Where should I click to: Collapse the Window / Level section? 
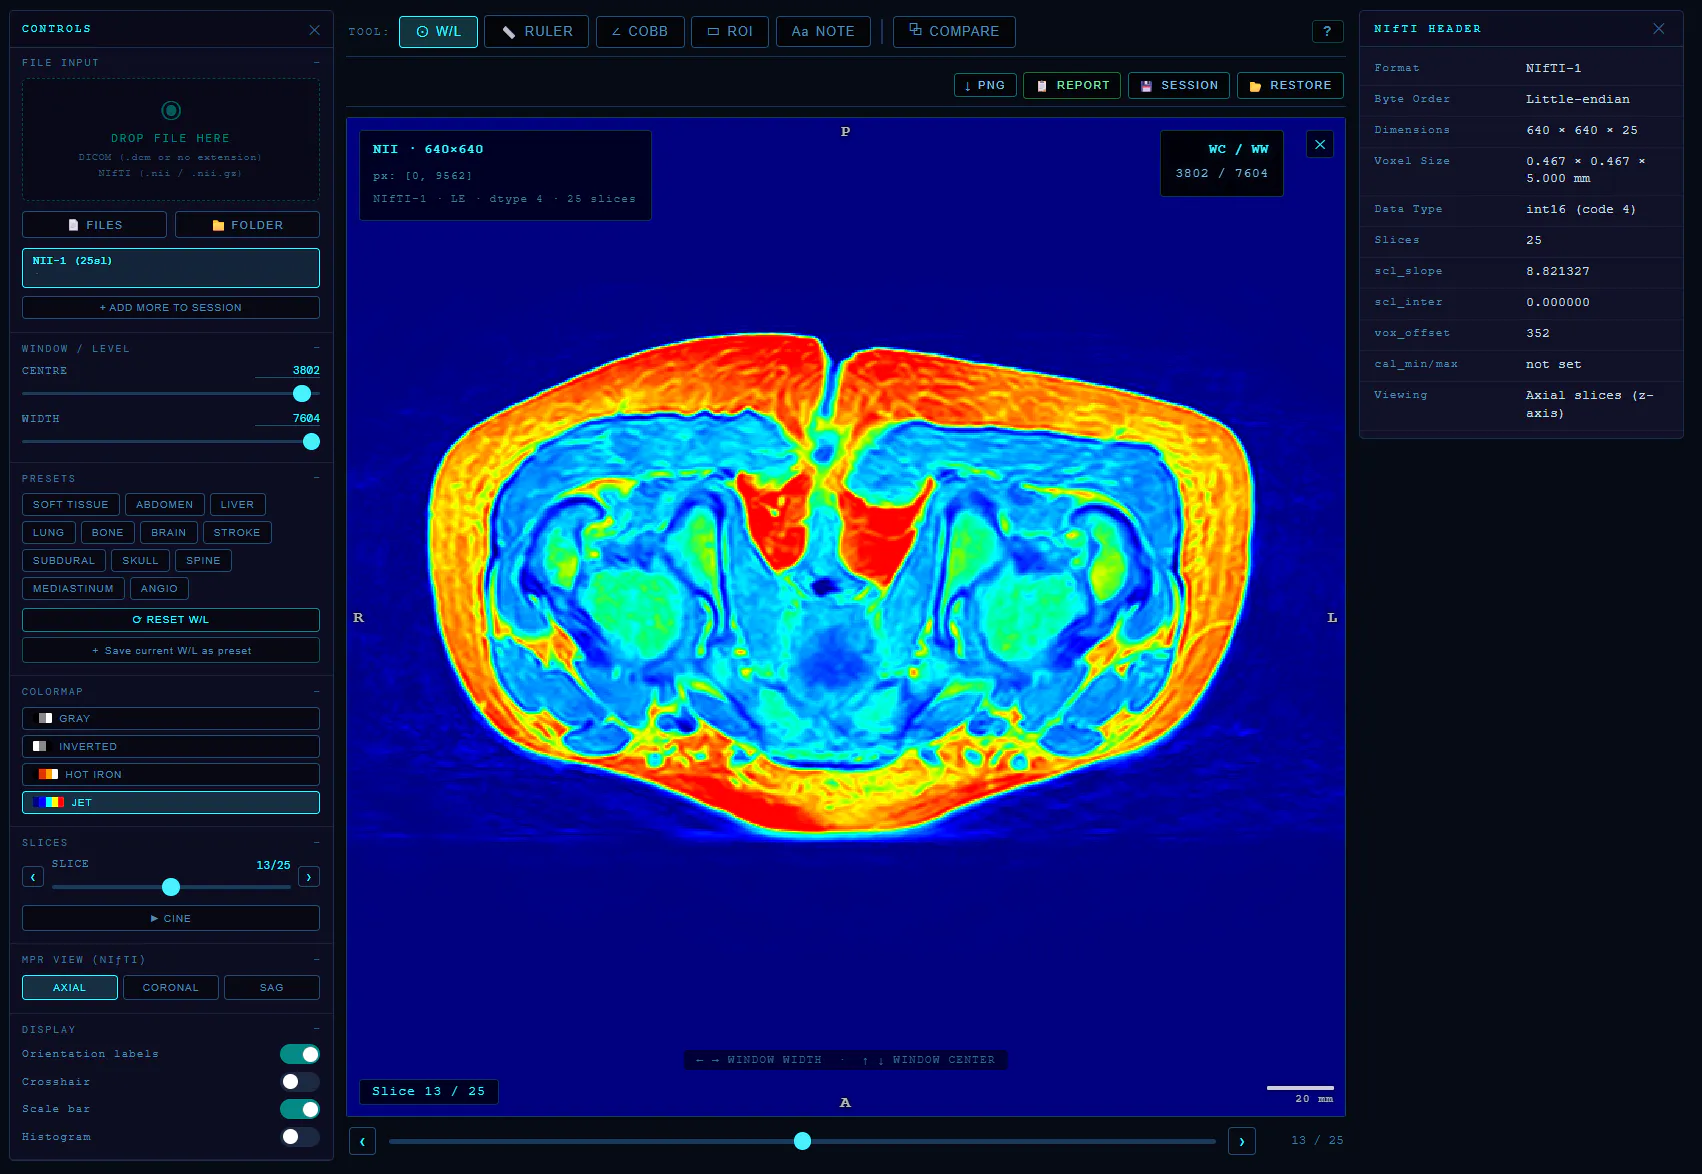click(x=316, y=349)
